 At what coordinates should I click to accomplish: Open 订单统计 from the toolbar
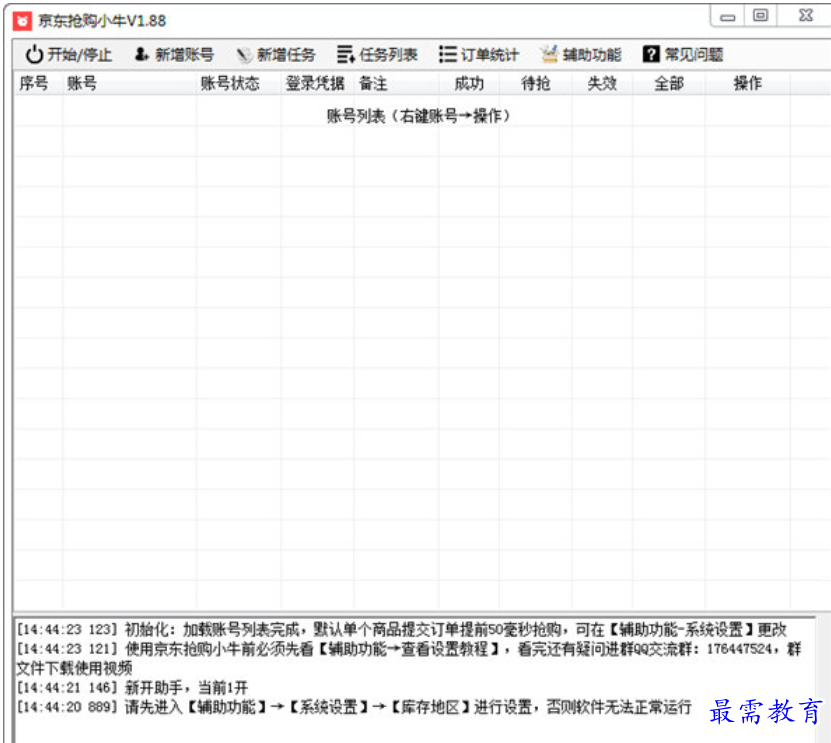click(479, 54)
